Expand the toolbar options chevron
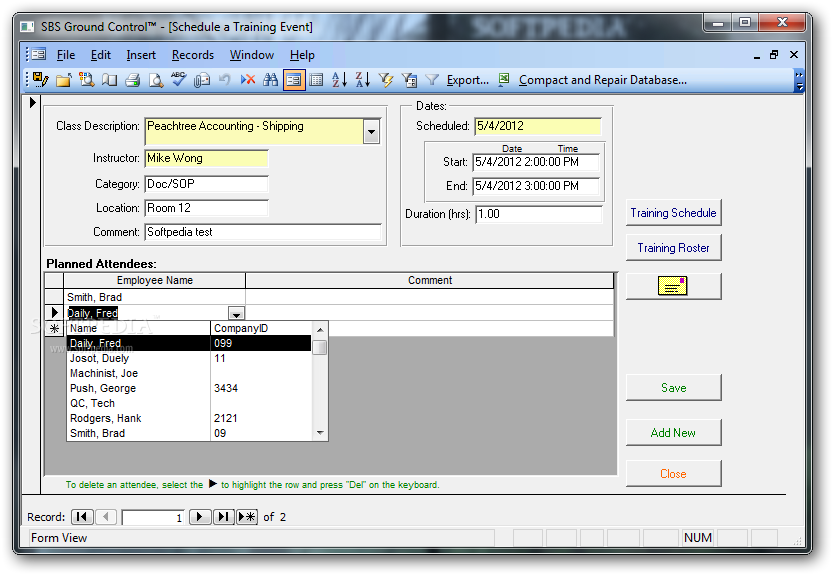833x575 pixels. click(799, 80)
